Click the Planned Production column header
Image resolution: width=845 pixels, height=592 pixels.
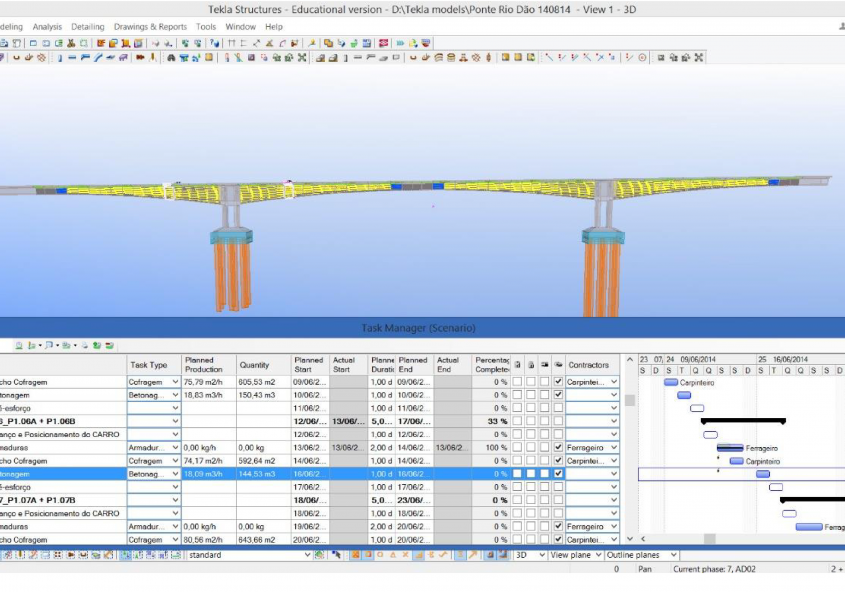tap(207, 365)
